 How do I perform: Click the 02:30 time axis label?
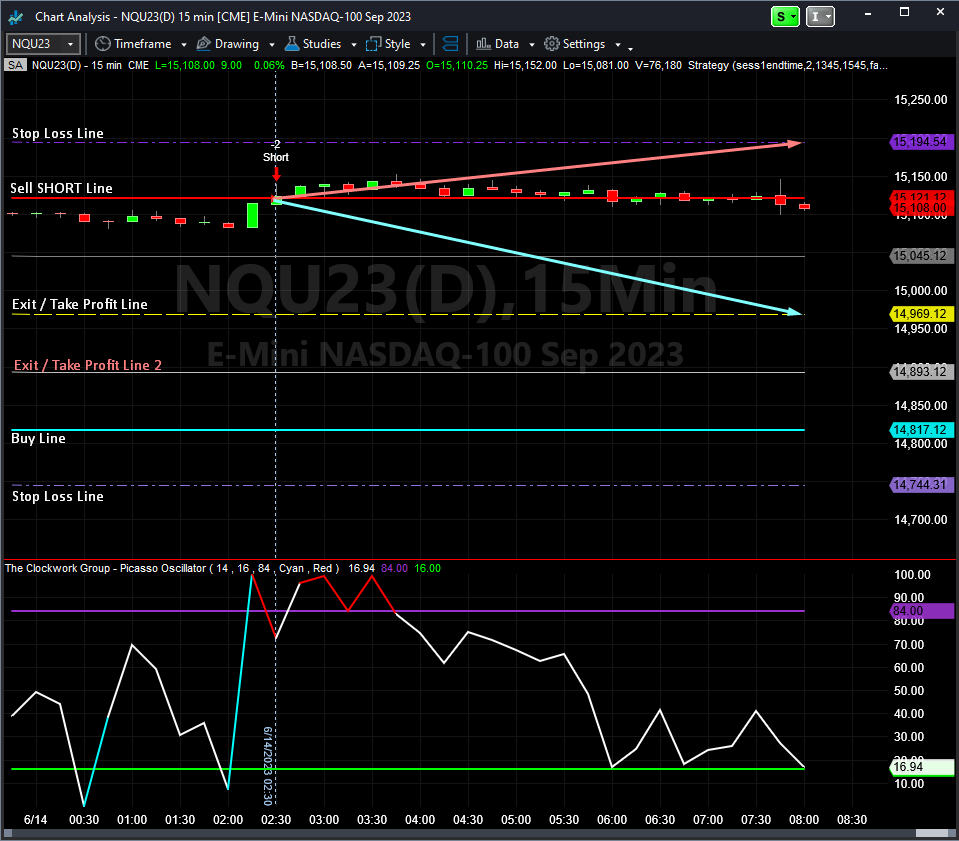coord(276,820)
